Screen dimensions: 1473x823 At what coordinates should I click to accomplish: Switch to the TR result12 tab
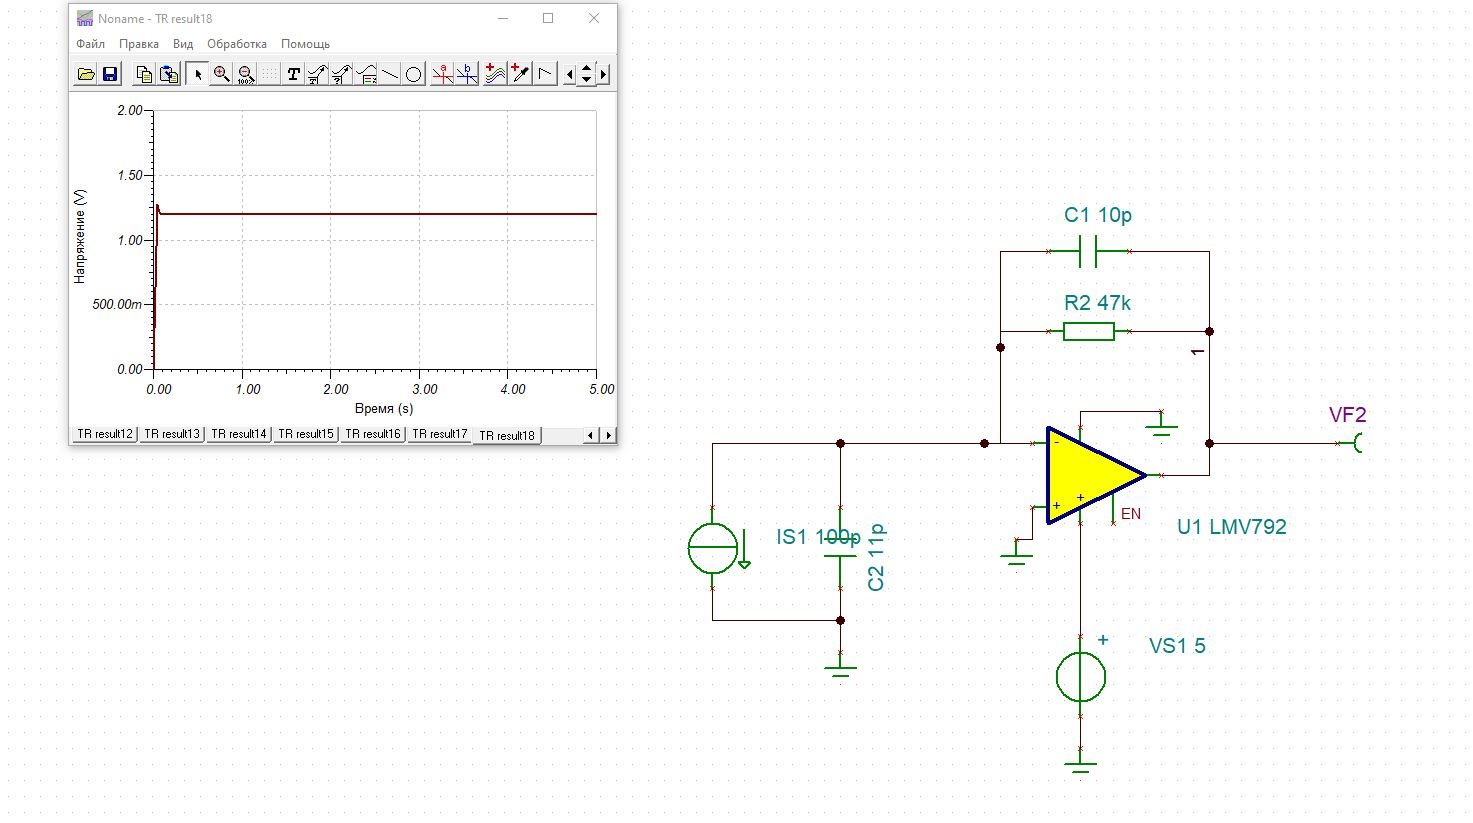pos(105,434)
